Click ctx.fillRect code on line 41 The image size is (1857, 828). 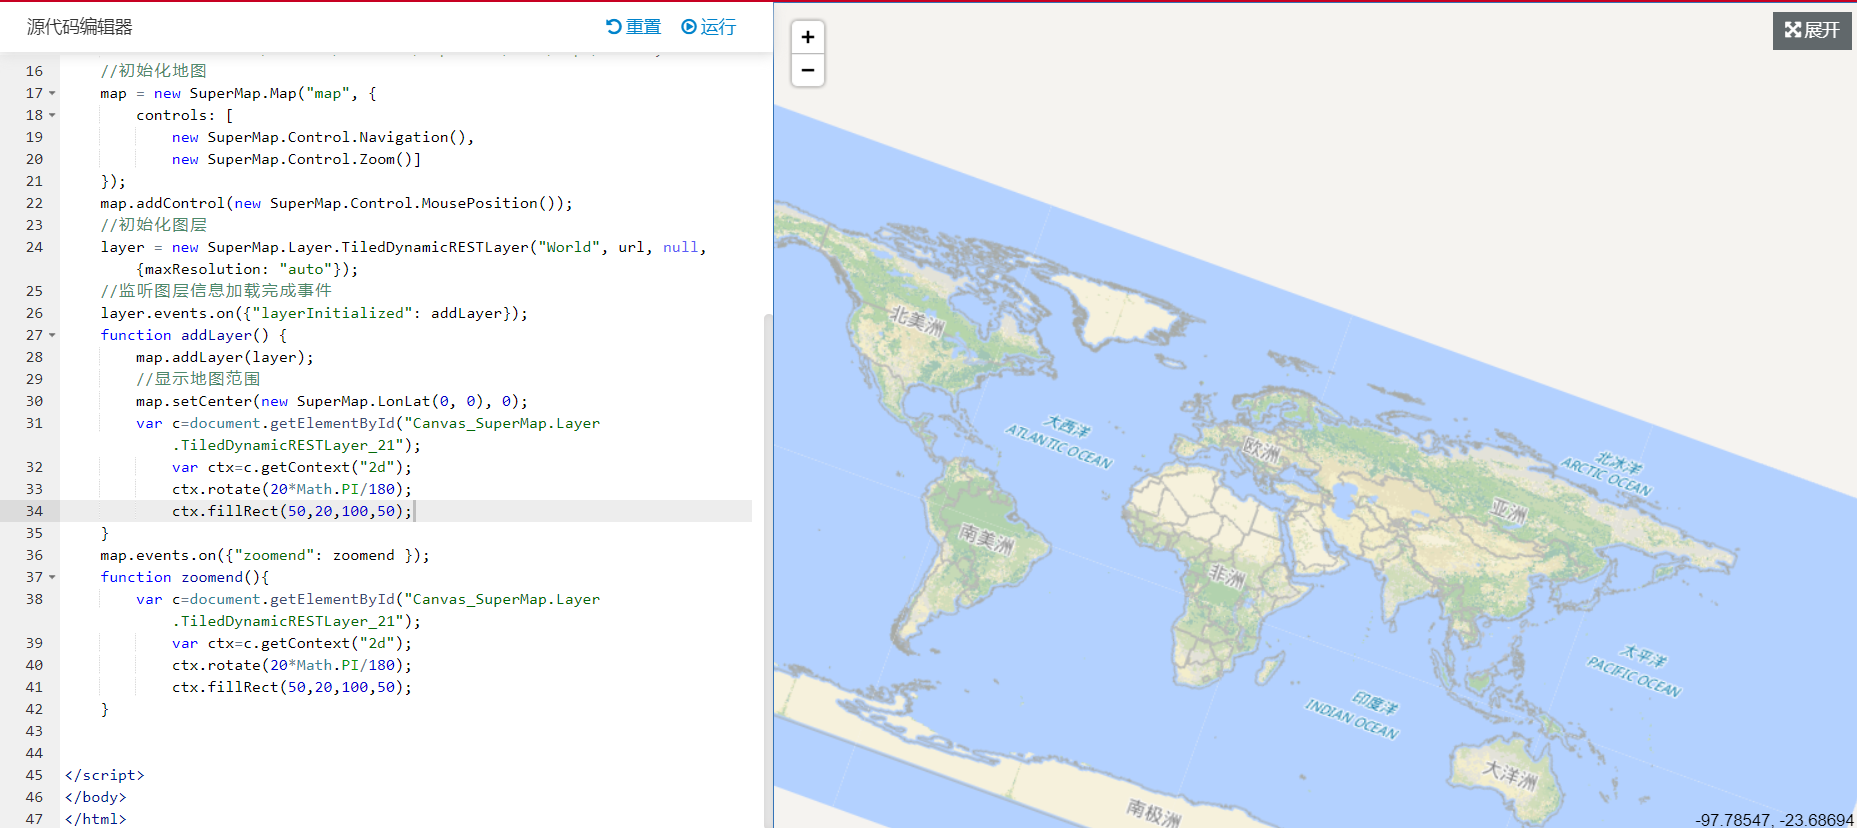(x=292, y=687)
